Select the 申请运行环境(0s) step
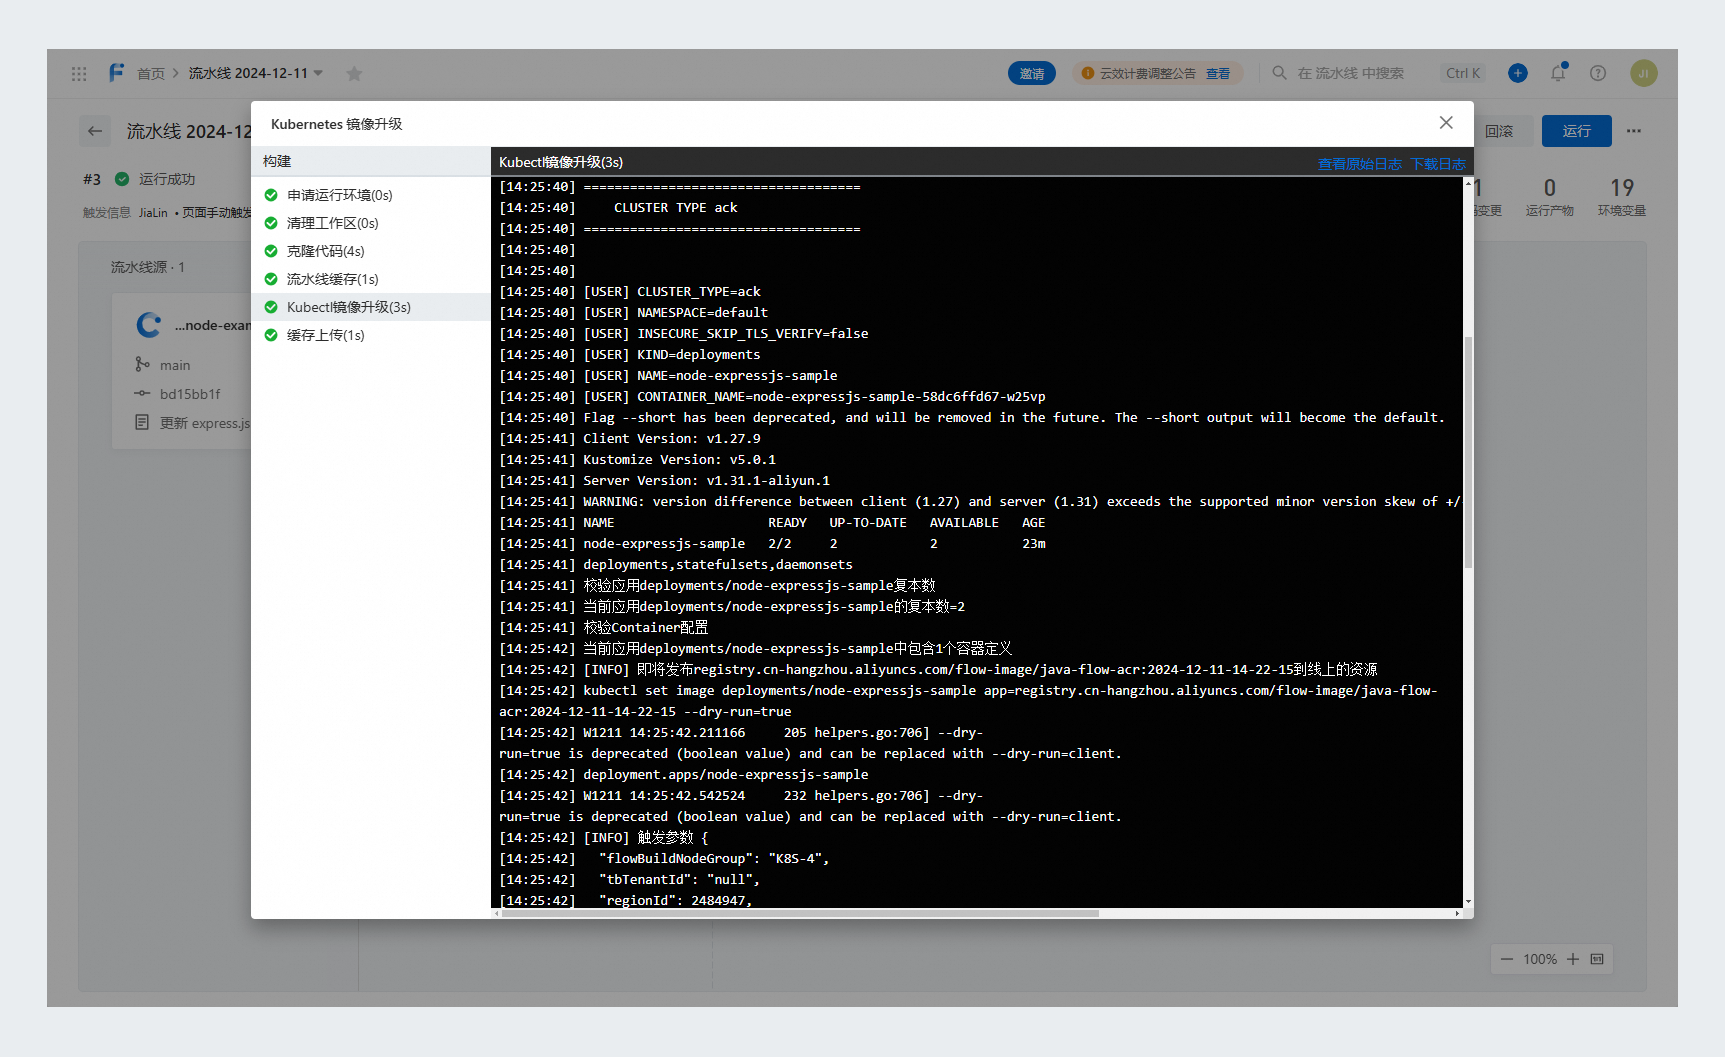This screenshot has height=1057, width=1725. coord(370,195)
